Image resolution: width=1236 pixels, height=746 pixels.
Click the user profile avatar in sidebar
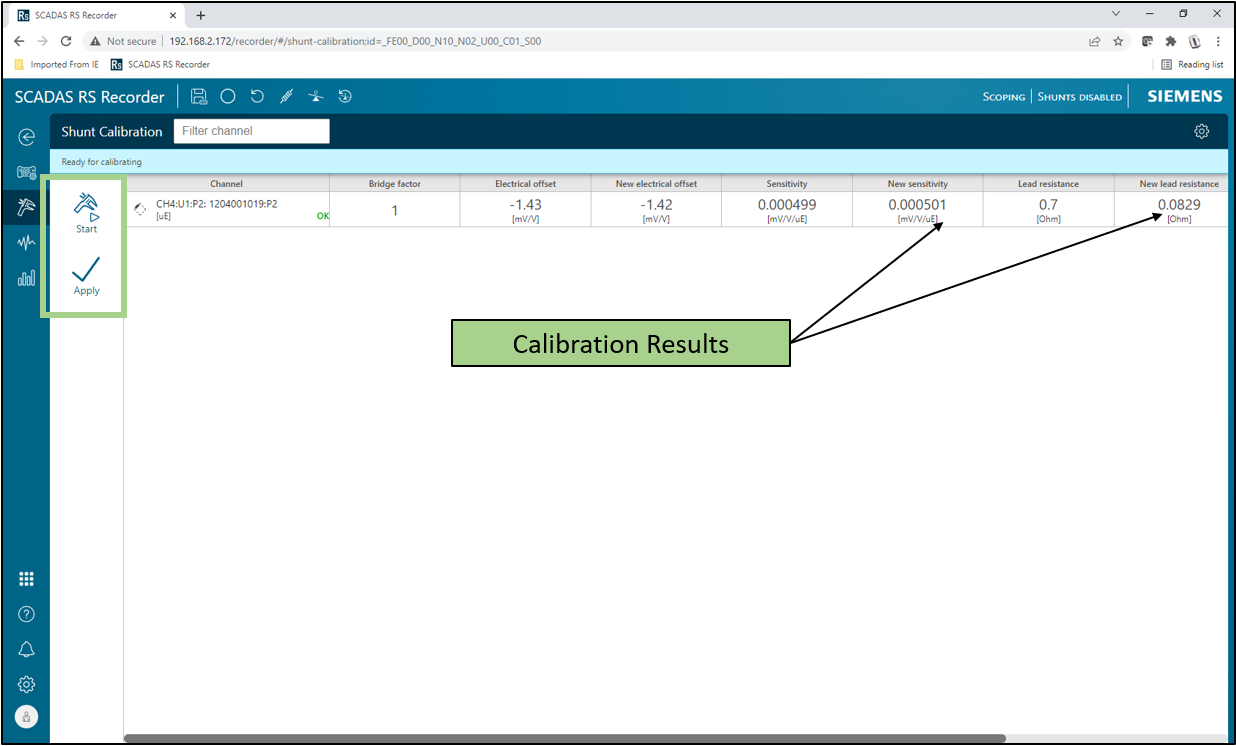coord(27,716)
